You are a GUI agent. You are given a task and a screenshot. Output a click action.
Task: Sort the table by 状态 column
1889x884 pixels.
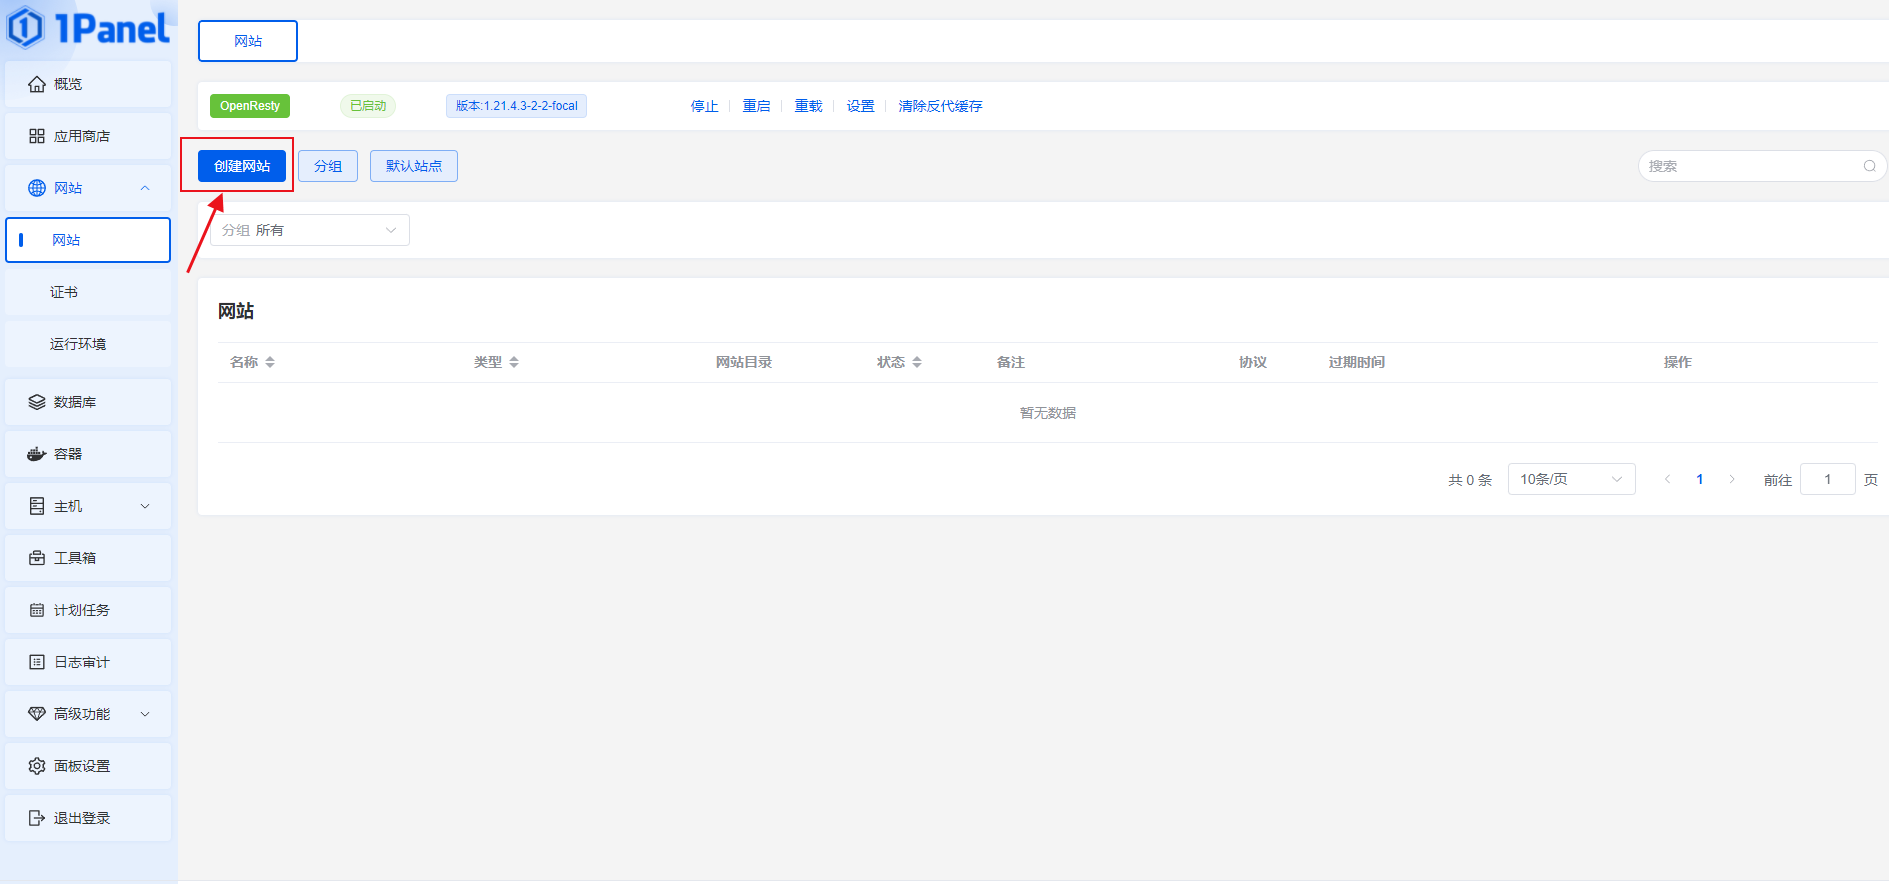[x=917, y=362]
